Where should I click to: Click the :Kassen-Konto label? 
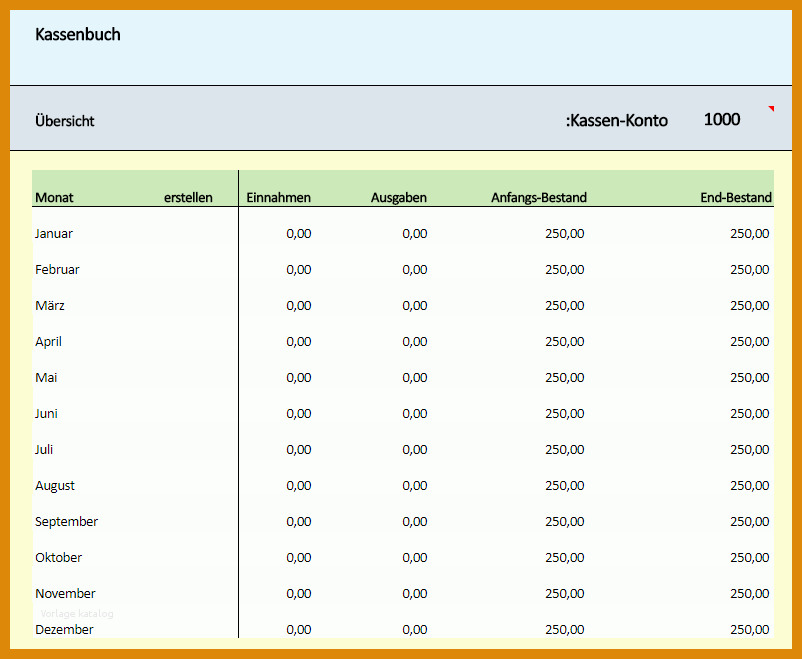tap(616, 121)
